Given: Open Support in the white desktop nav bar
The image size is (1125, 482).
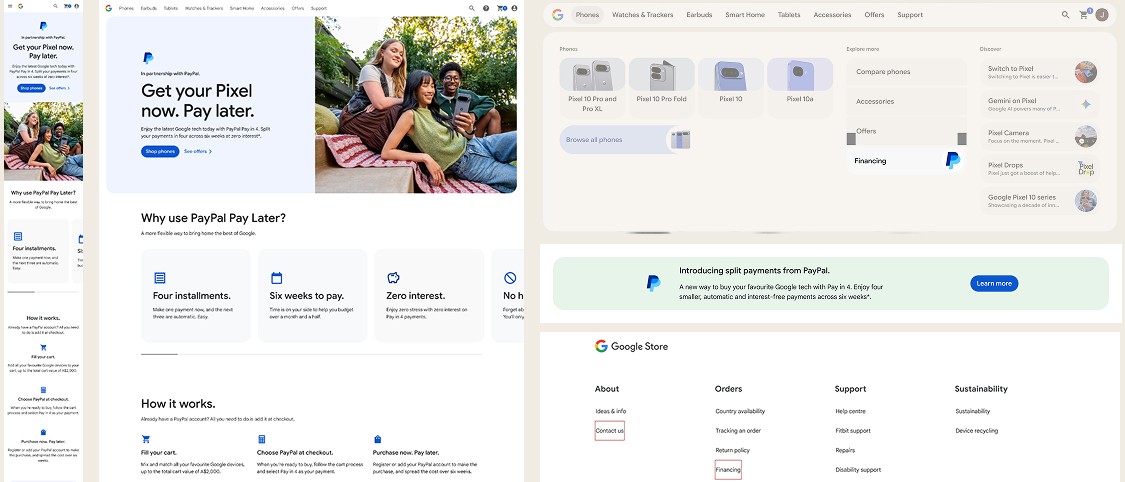Looking at the screenshot, I should coord(319,9).
